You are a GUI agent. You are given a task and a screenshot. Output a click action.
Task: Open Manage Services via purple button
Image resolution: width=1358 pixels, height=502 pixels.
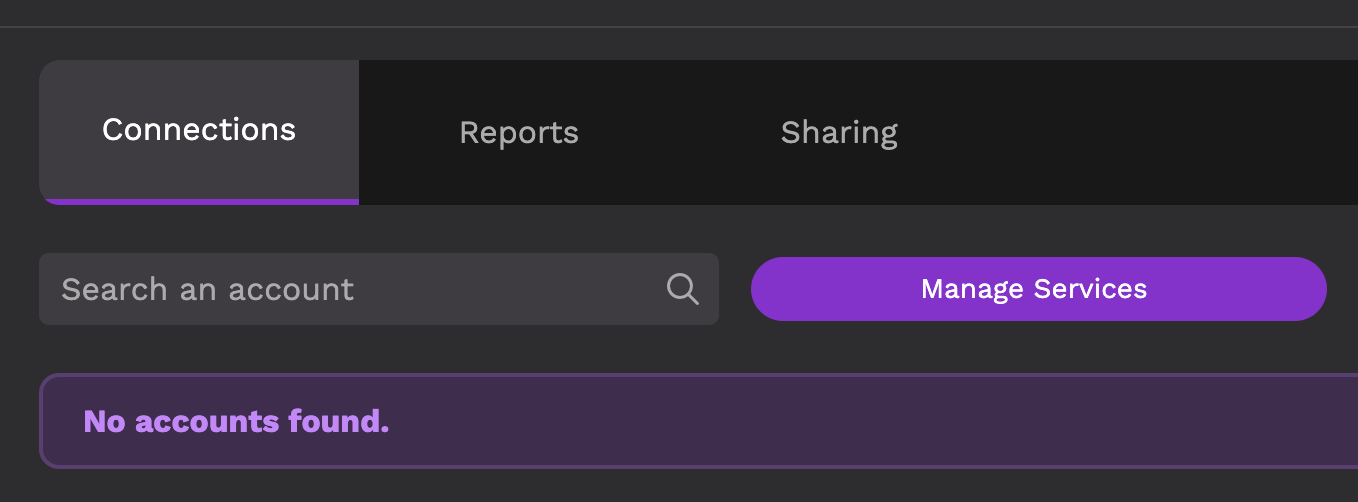1038,289
